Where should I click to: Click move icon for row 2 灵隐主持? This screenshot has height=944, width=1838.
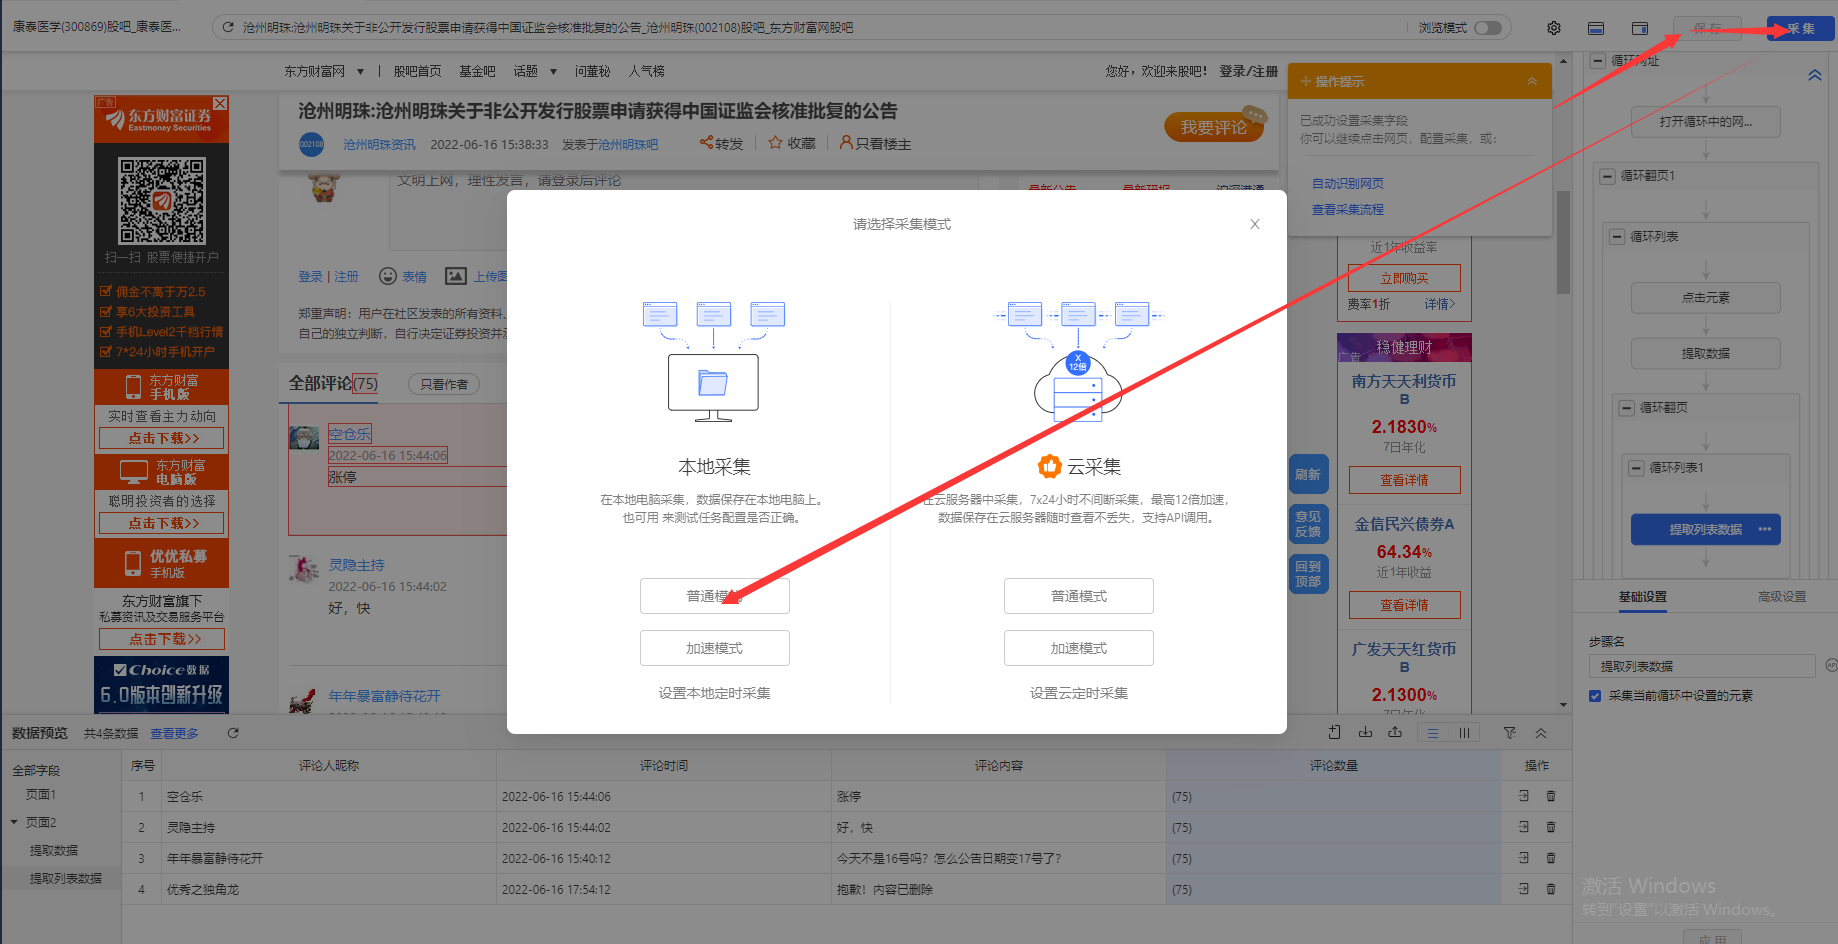(x=1524, y=828)
